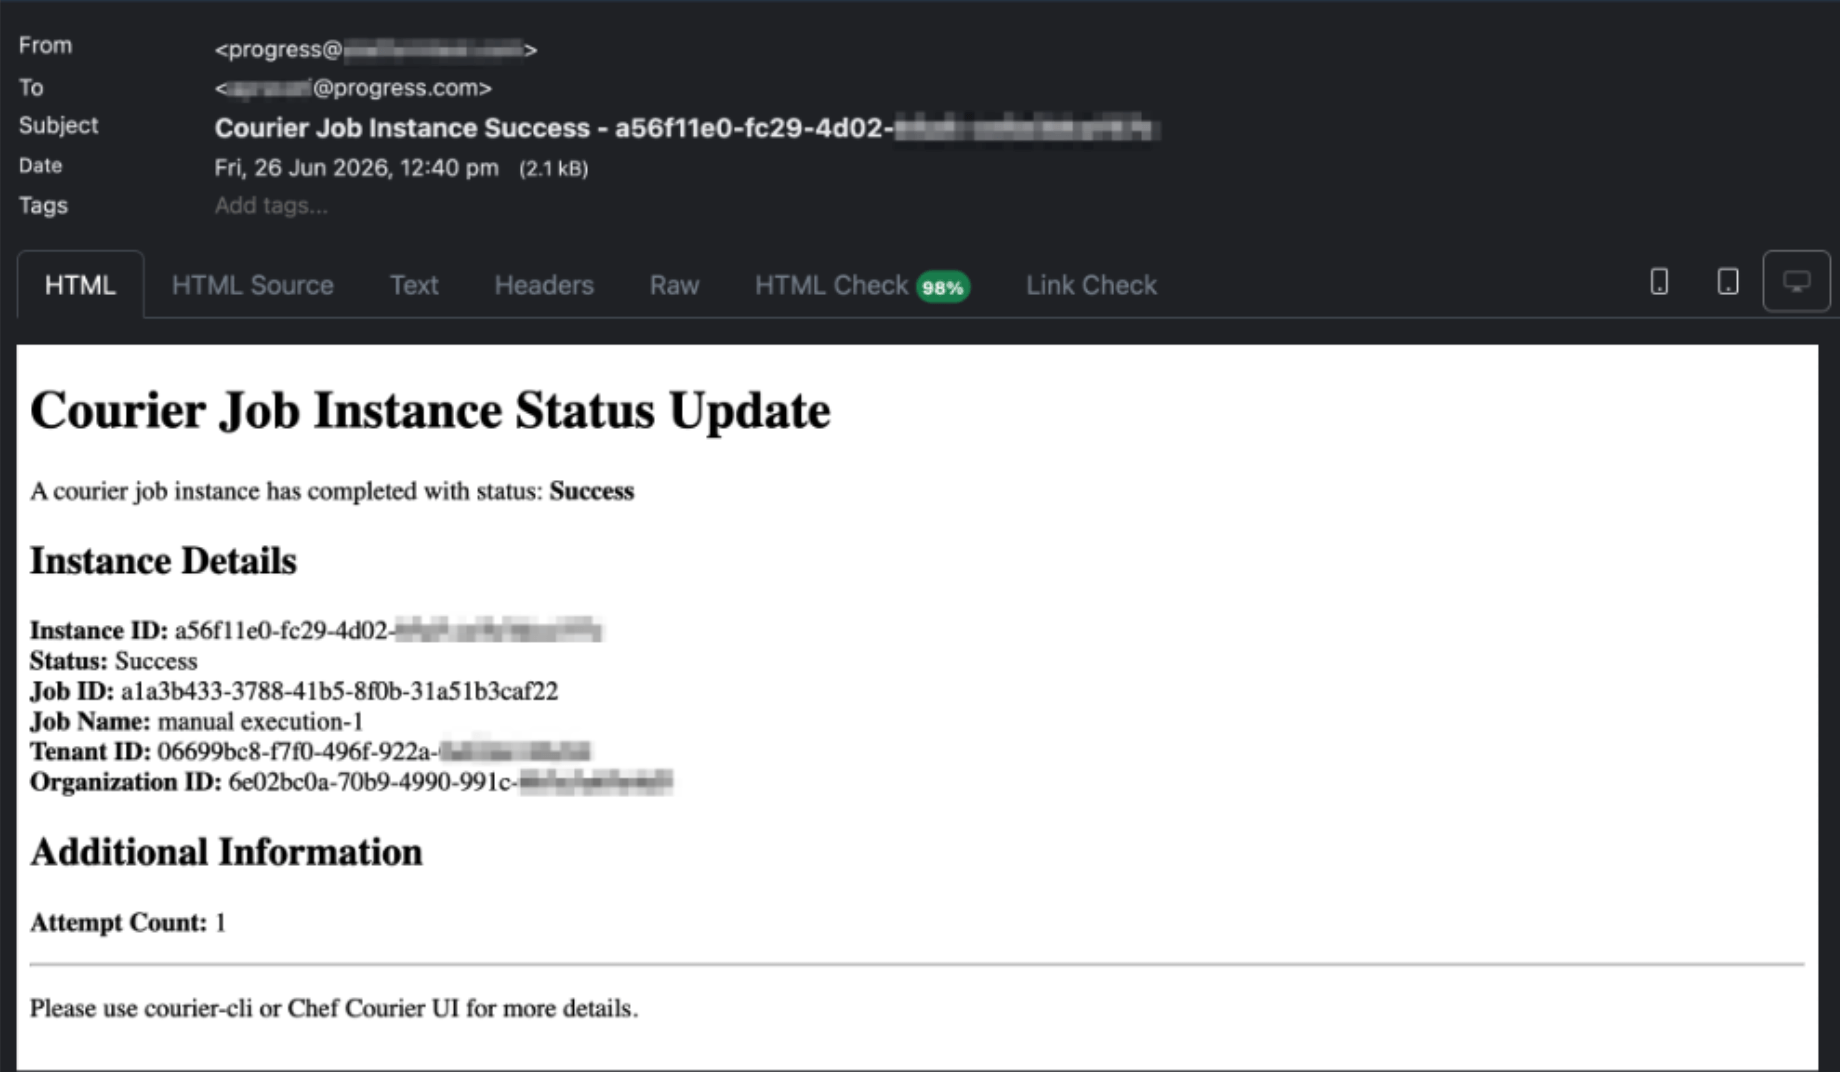Click the Courier Job Instance Status Update heading
Viewport: 1840px width, 1072px height.
point(430,410)
